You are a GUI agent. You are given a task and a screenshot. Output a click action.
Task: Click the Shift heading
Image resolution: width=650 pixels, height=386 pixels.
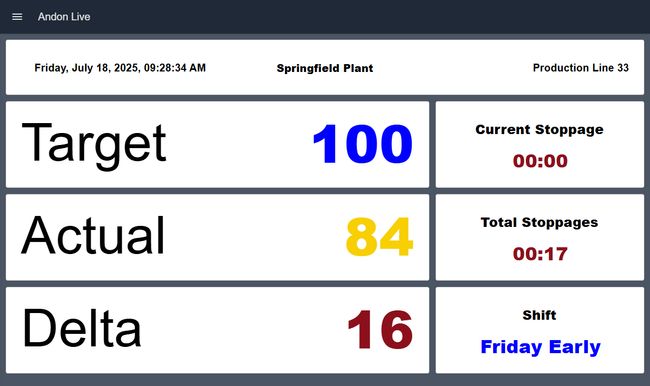click(539, 315)
